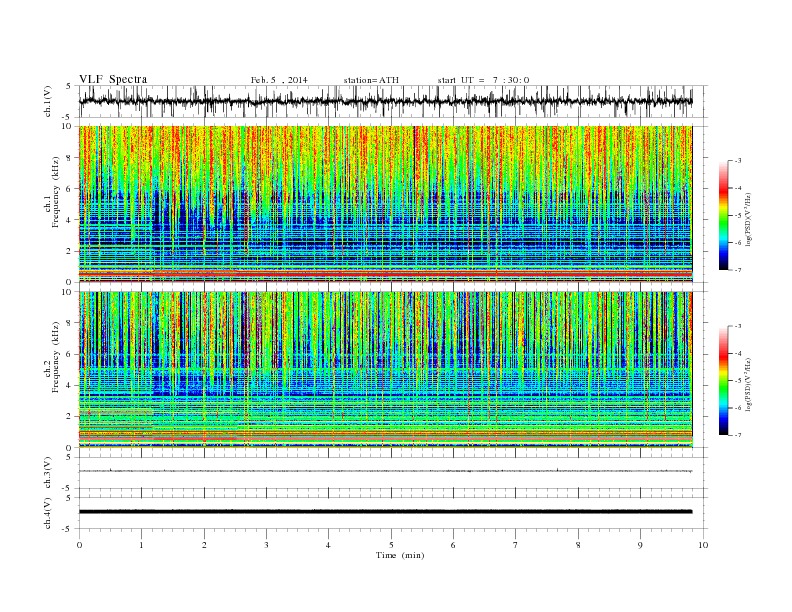Screen dimensions: 792x612
Task: Click the "5" upper tick of ch.1(V) axis
Action: tap(69, 86)
